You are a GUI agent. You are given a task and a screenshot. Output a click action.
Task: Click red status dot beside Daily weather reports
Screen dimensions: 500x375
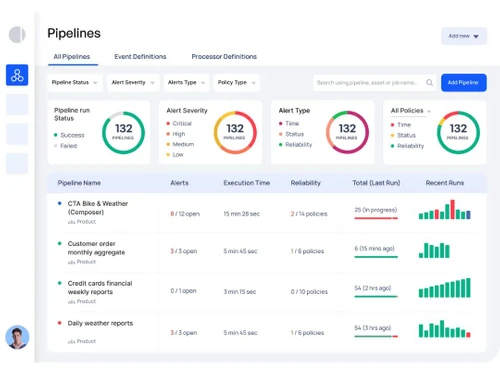pyautogui.click(x=60, y=323)
